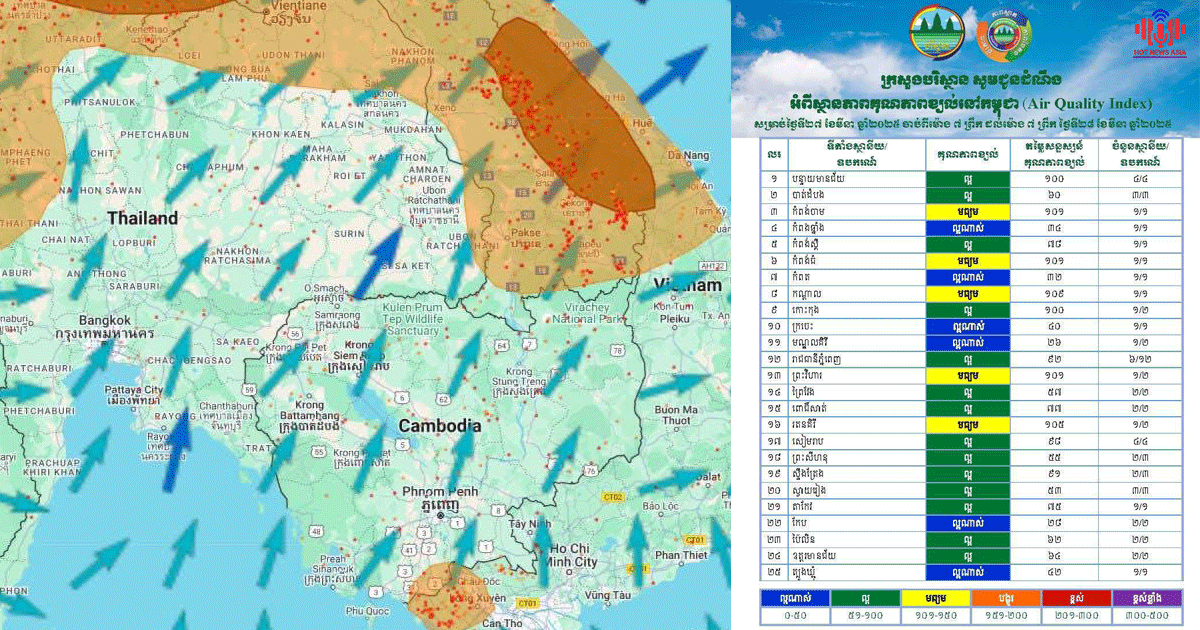This screenshot has width=1200, height=630.
Task: Click the Cambodia country label
Action: point(439,426)
